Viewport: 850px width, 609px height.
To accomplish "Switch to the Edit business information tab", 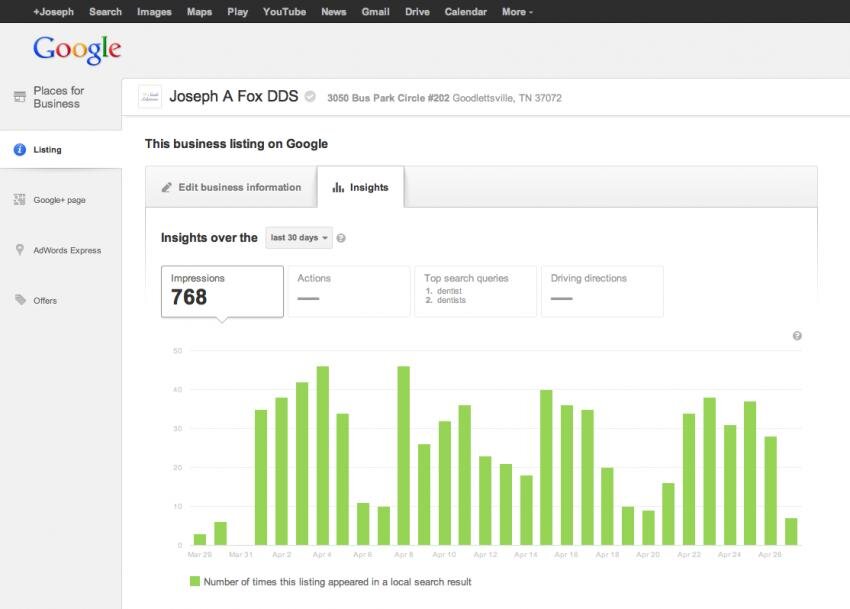I will pos(231,187).
